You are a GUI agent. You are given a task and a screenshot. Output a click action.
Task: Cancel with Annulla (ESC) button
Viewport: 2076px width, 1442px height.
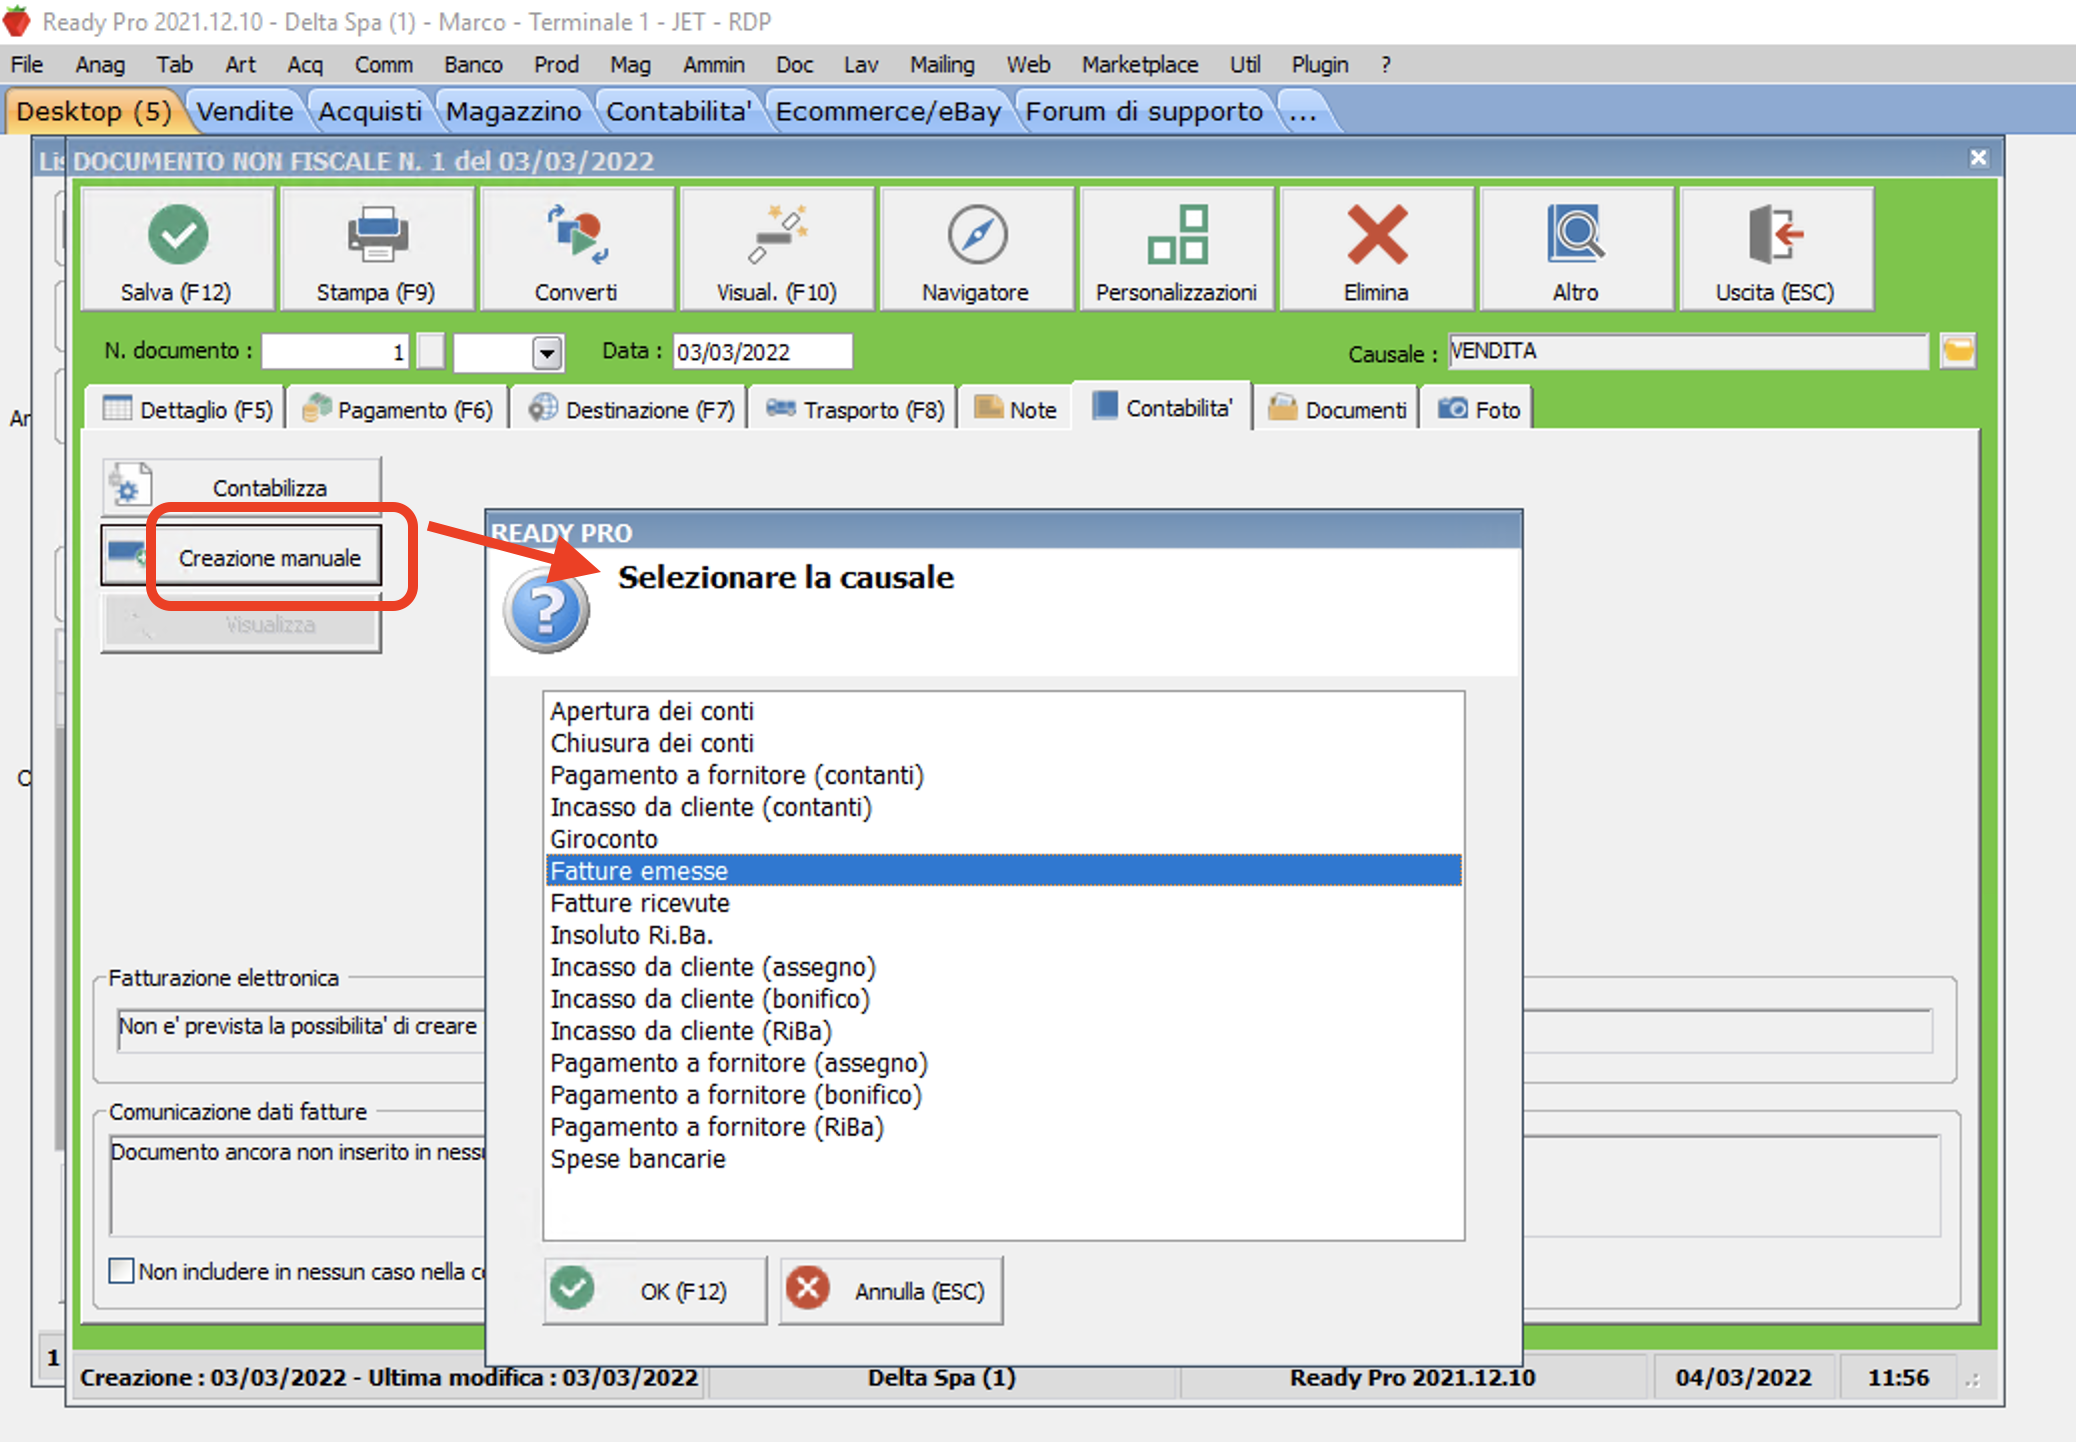point(891,1291)
